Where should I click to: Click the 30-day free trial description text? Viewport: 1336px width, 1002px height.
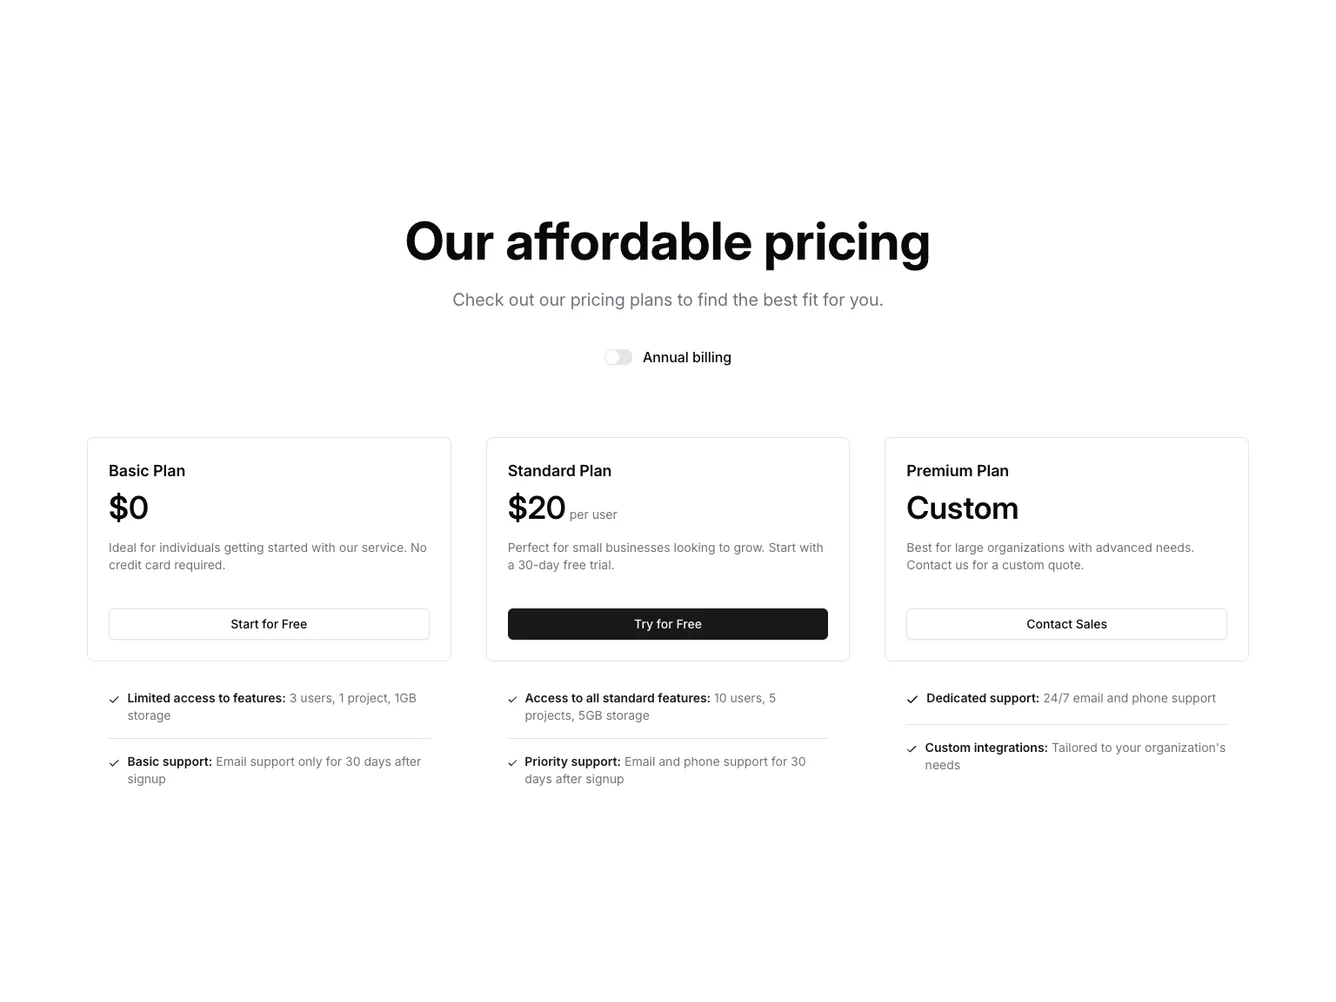(x=665, y=556)
